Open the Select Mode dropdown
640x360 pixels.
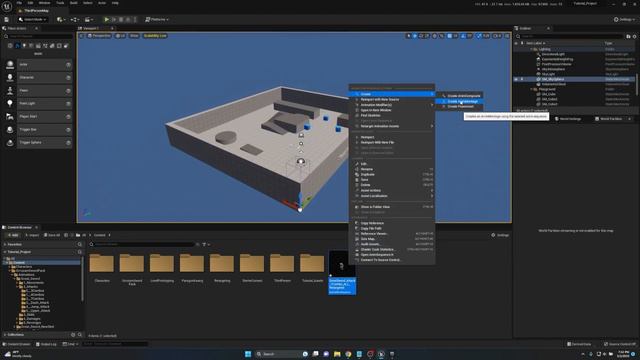point(33,19)
